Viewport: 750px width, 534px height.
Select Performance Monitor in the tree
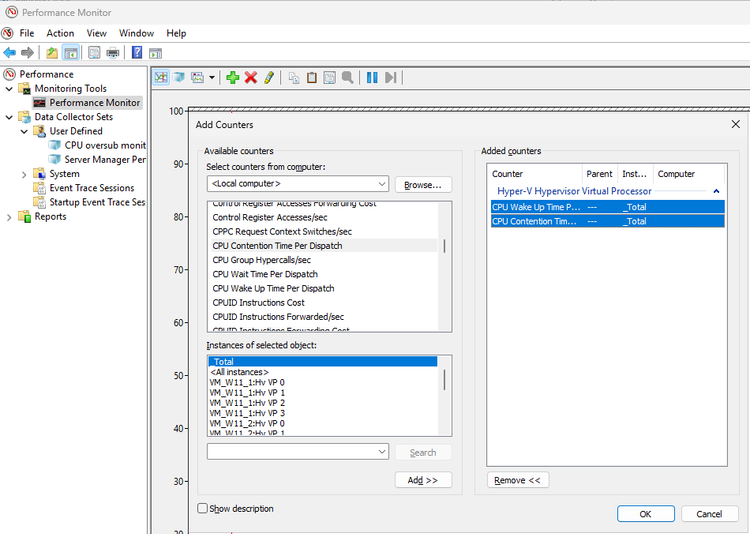tap(95, 102)
